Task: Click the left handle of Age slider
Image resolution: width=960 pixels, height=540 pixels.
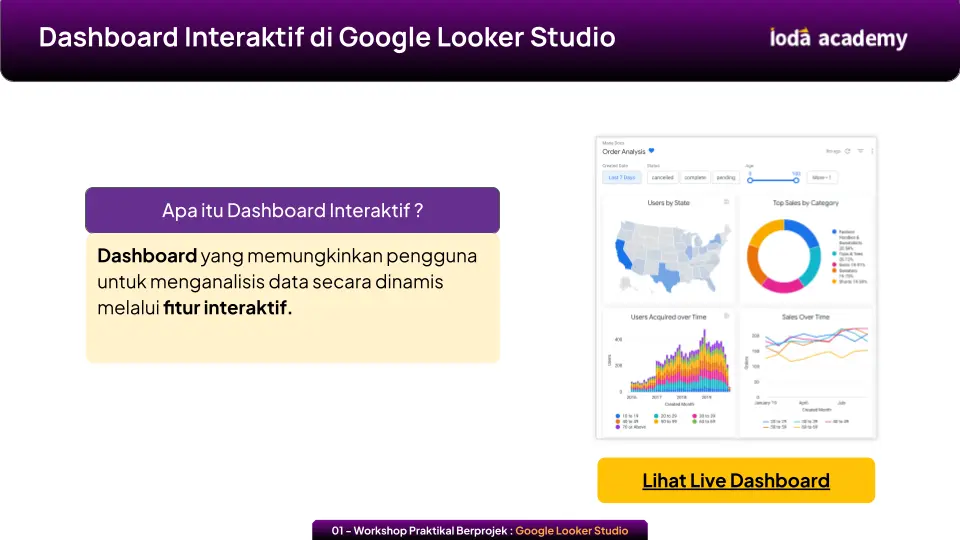Action: point(750,180)
